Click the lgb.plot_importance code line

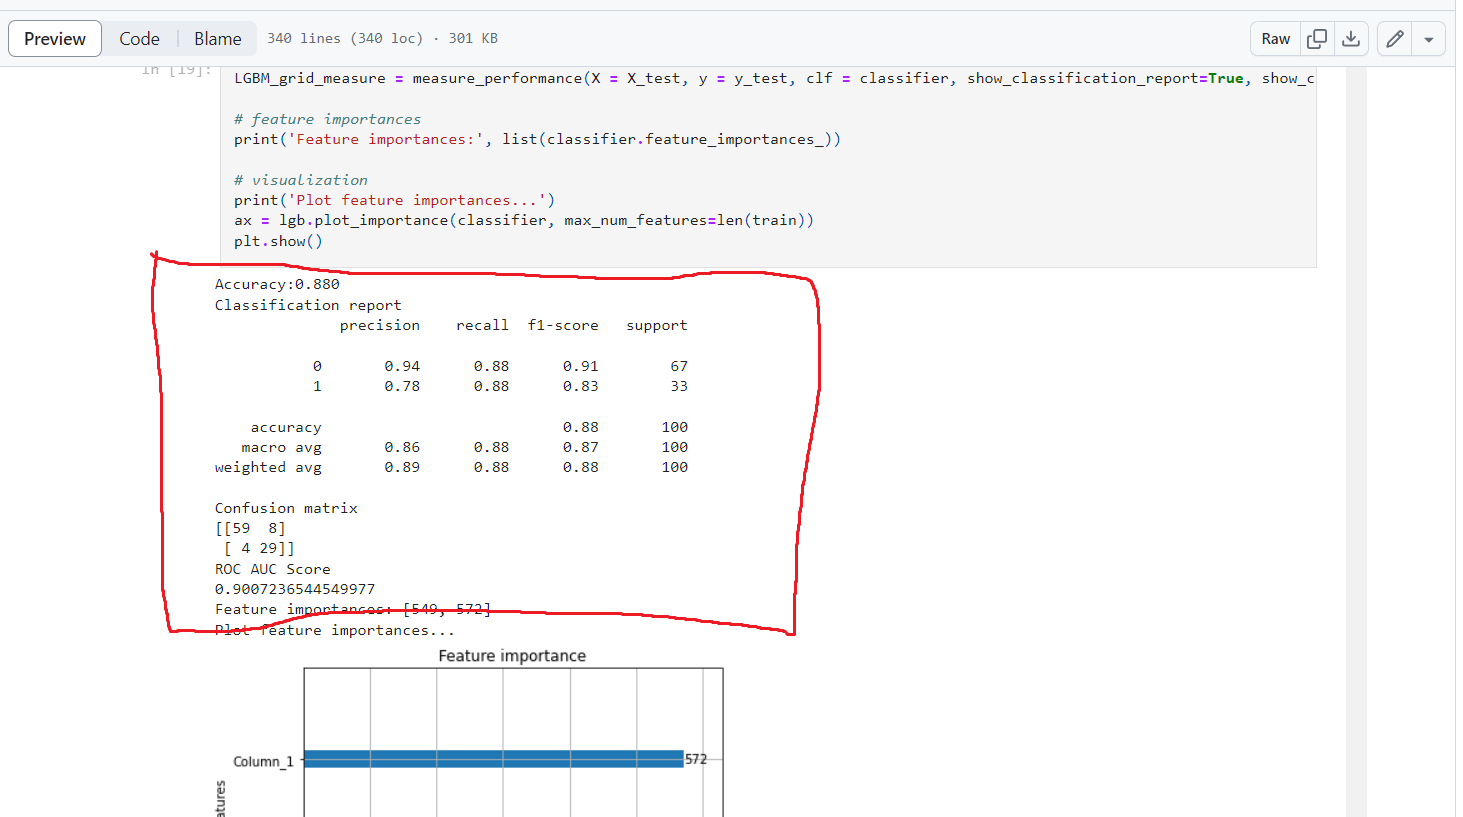pyautogui.click(x=524, y=220)
